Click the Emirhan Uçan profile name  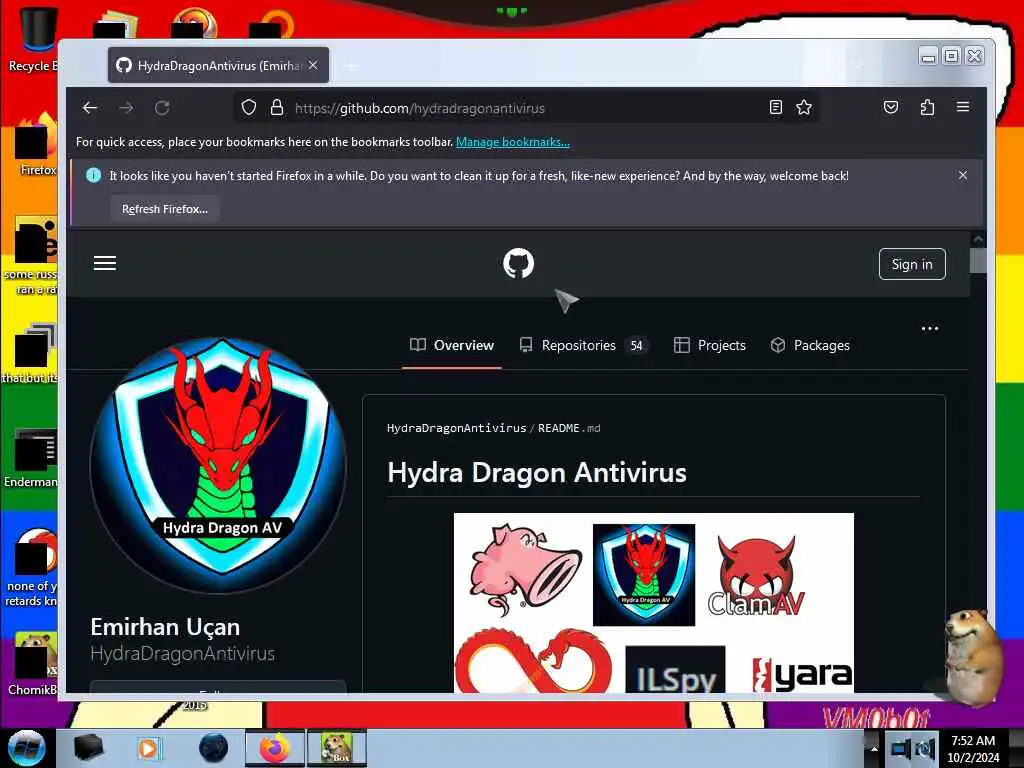pos(165,627)
